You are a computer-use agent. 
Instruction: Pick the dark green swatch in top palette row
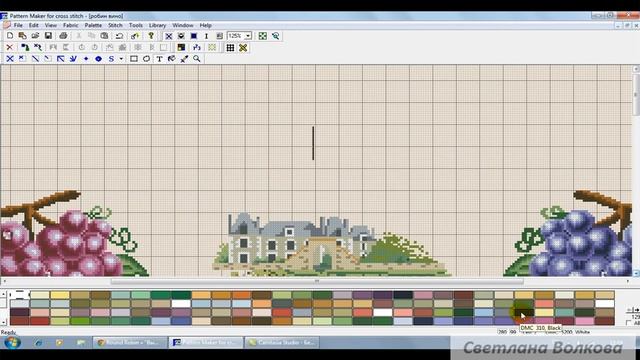coord(181,295)
